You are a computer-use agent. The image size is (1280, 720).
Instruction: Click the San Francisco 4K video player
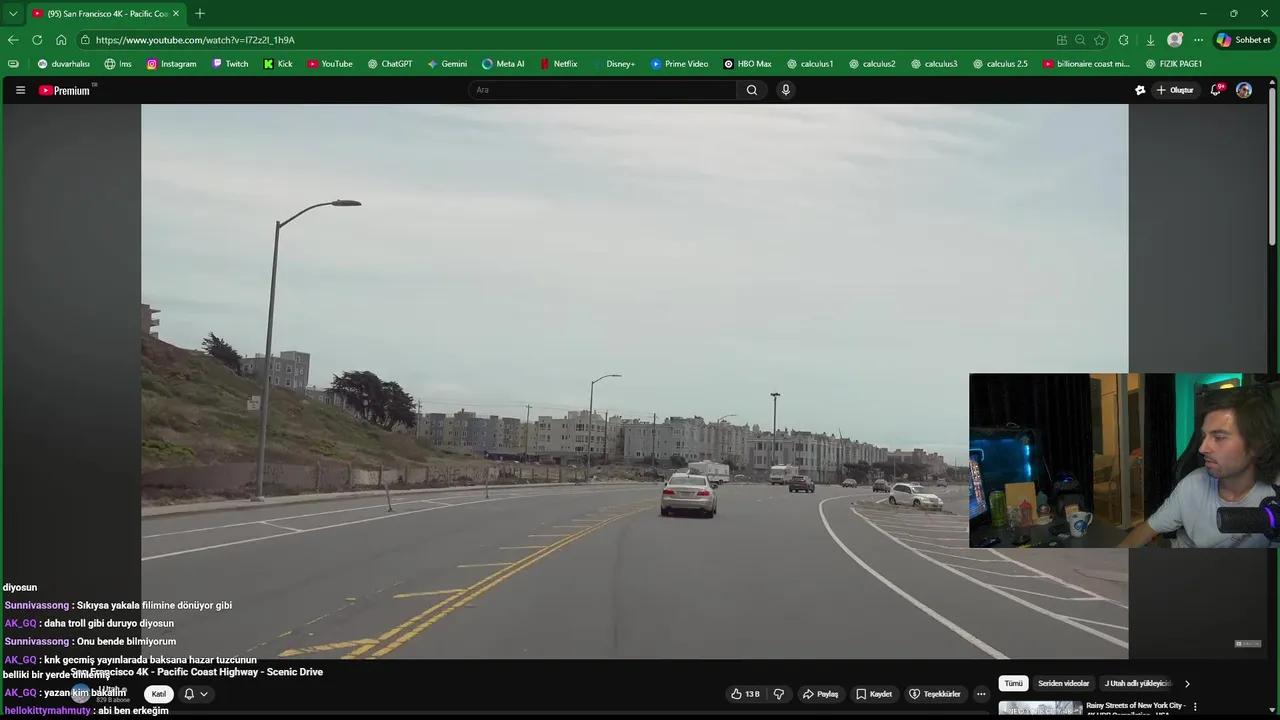(634, 381)
